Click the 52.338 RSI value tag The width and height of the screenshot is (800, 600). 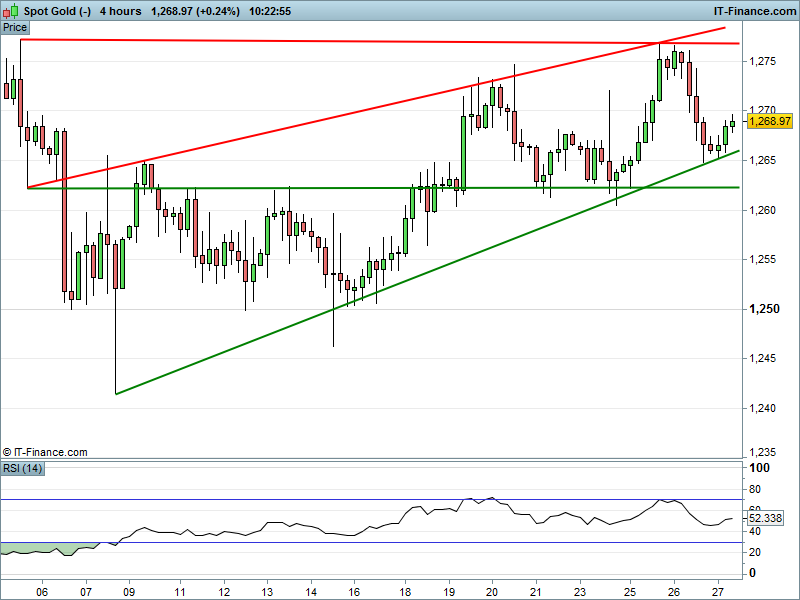[765, 518]
